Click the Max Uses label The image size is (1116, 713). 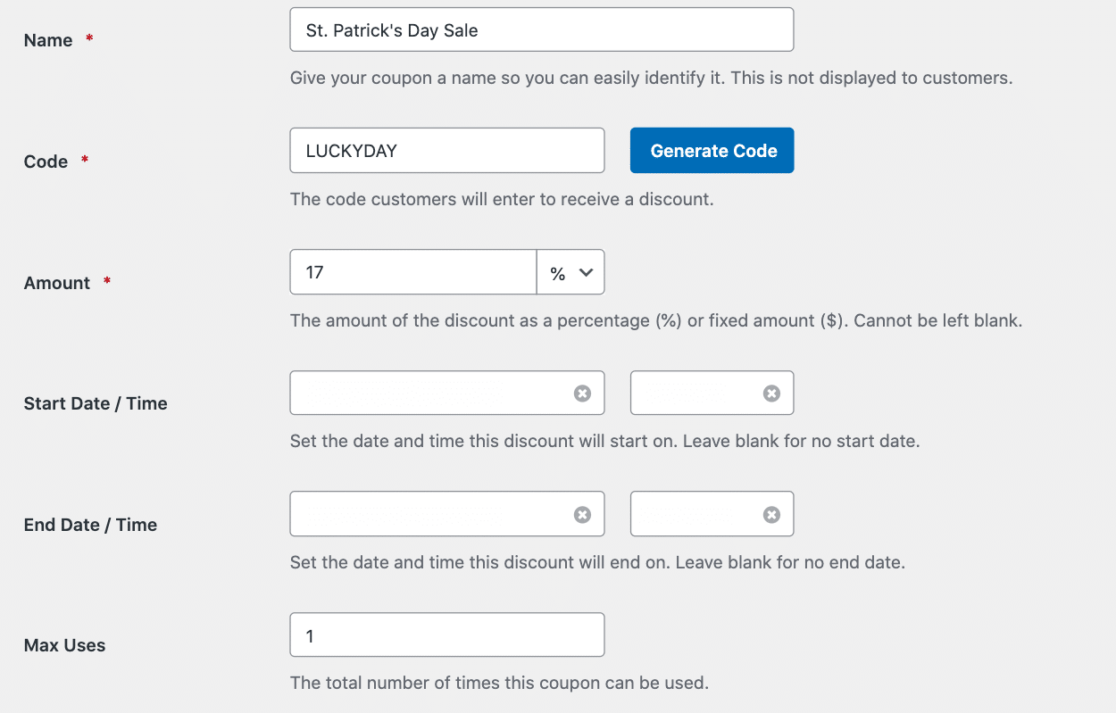(x=65, y=645)
